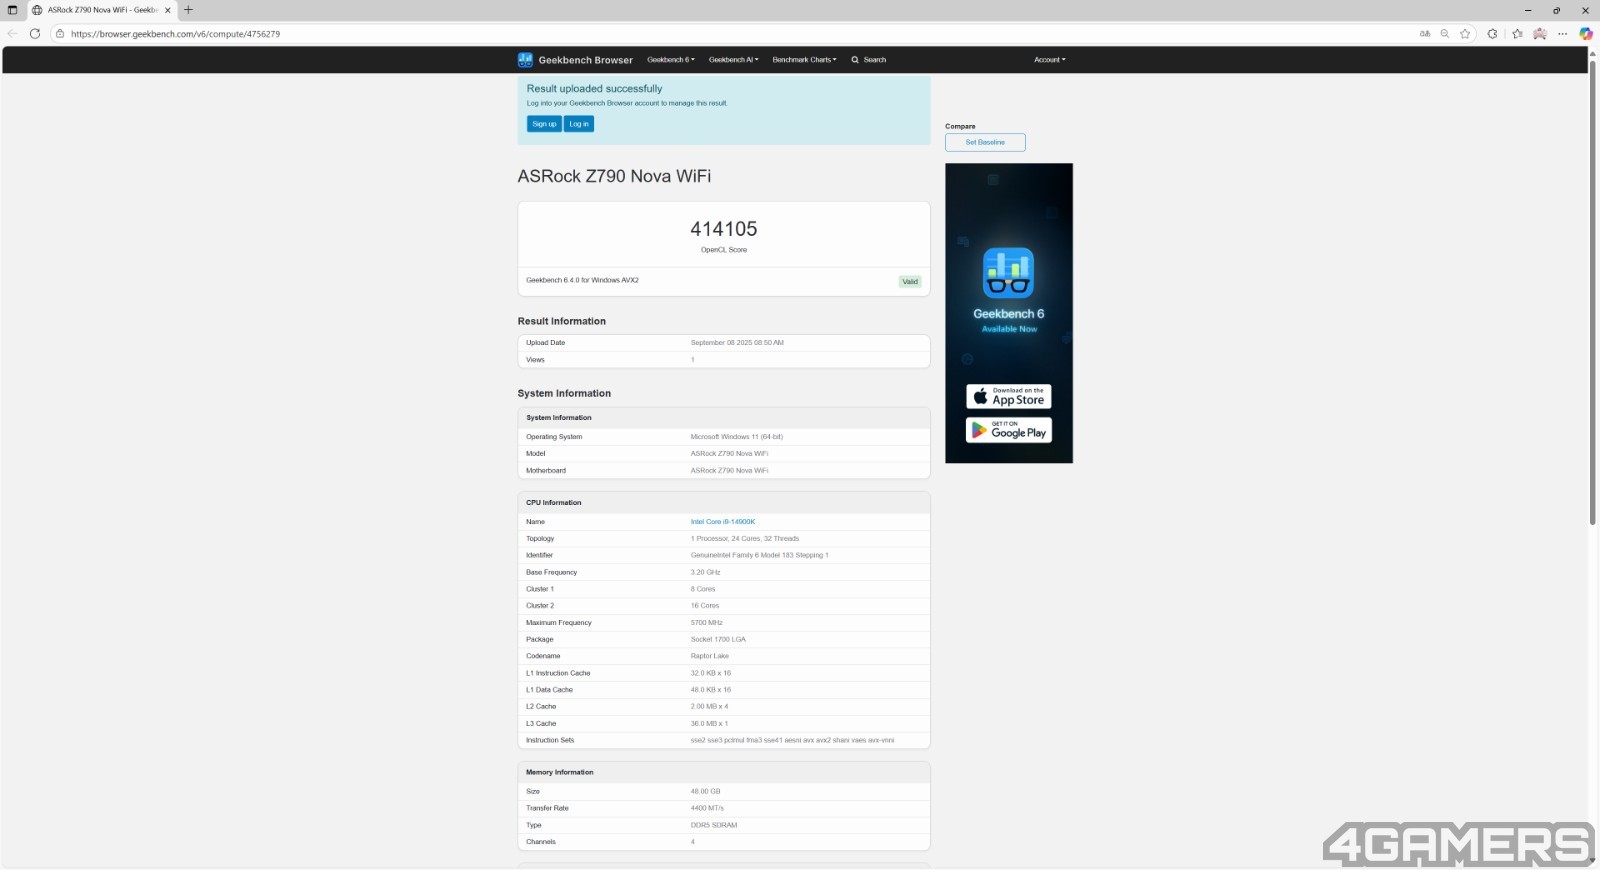Screen dimensions: 1600x870
Task: Open the Intel Core i9-14900K link
Action: pyautogui.click(x=723, y=522)
